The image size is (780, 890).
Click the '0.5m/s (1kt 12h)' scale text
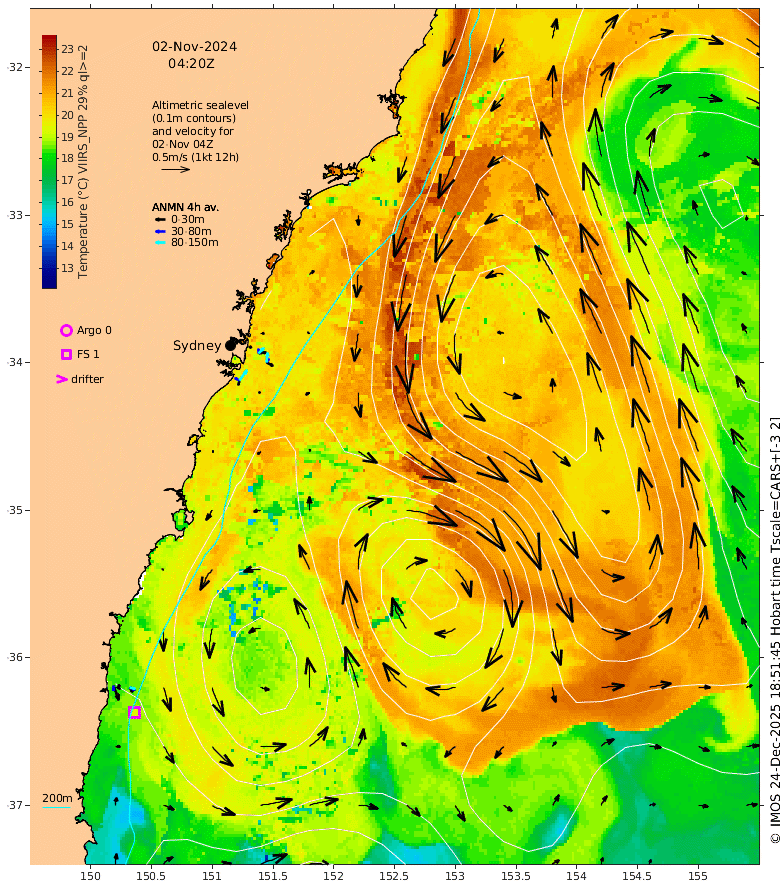click(x=196, y=157)
